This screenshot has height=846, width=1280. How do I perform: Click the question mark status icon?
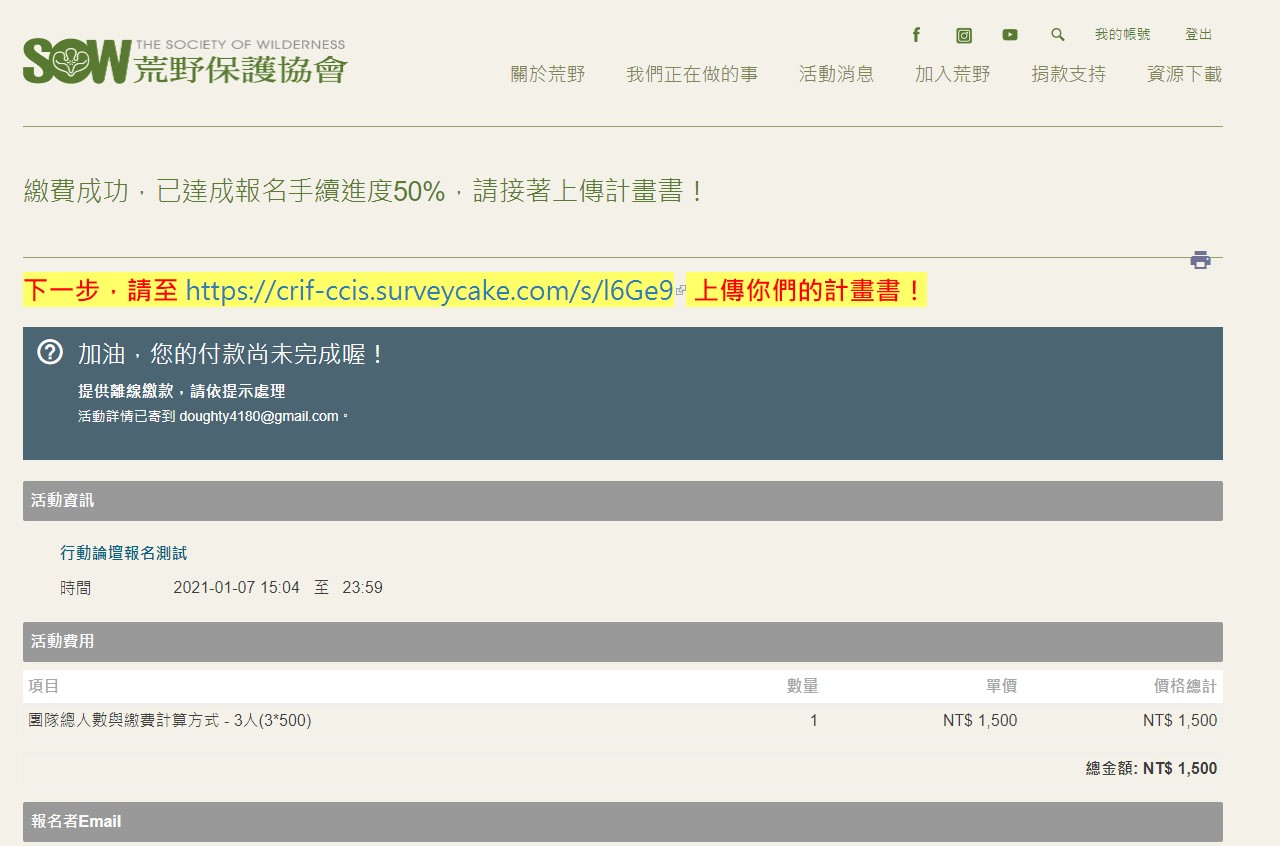click(x=50, y=352)
